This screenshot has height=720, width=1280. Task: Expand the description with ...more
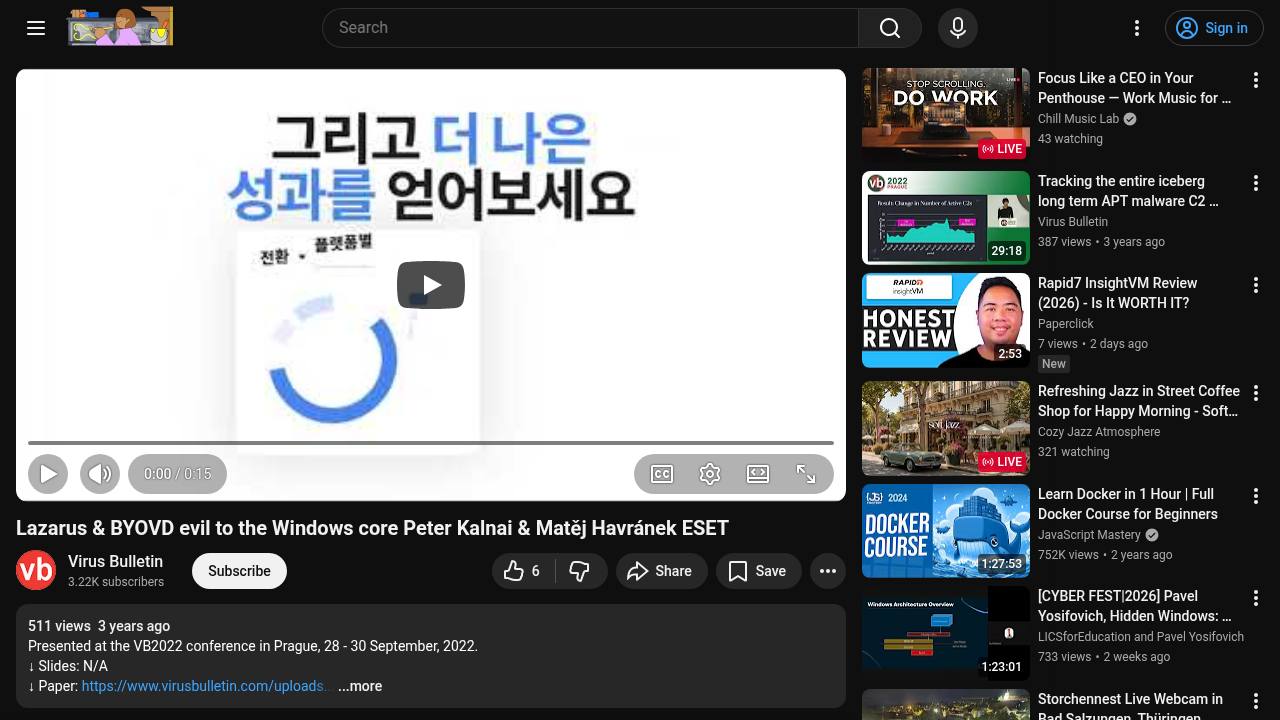pyautogui.click(x=360, y=686)
